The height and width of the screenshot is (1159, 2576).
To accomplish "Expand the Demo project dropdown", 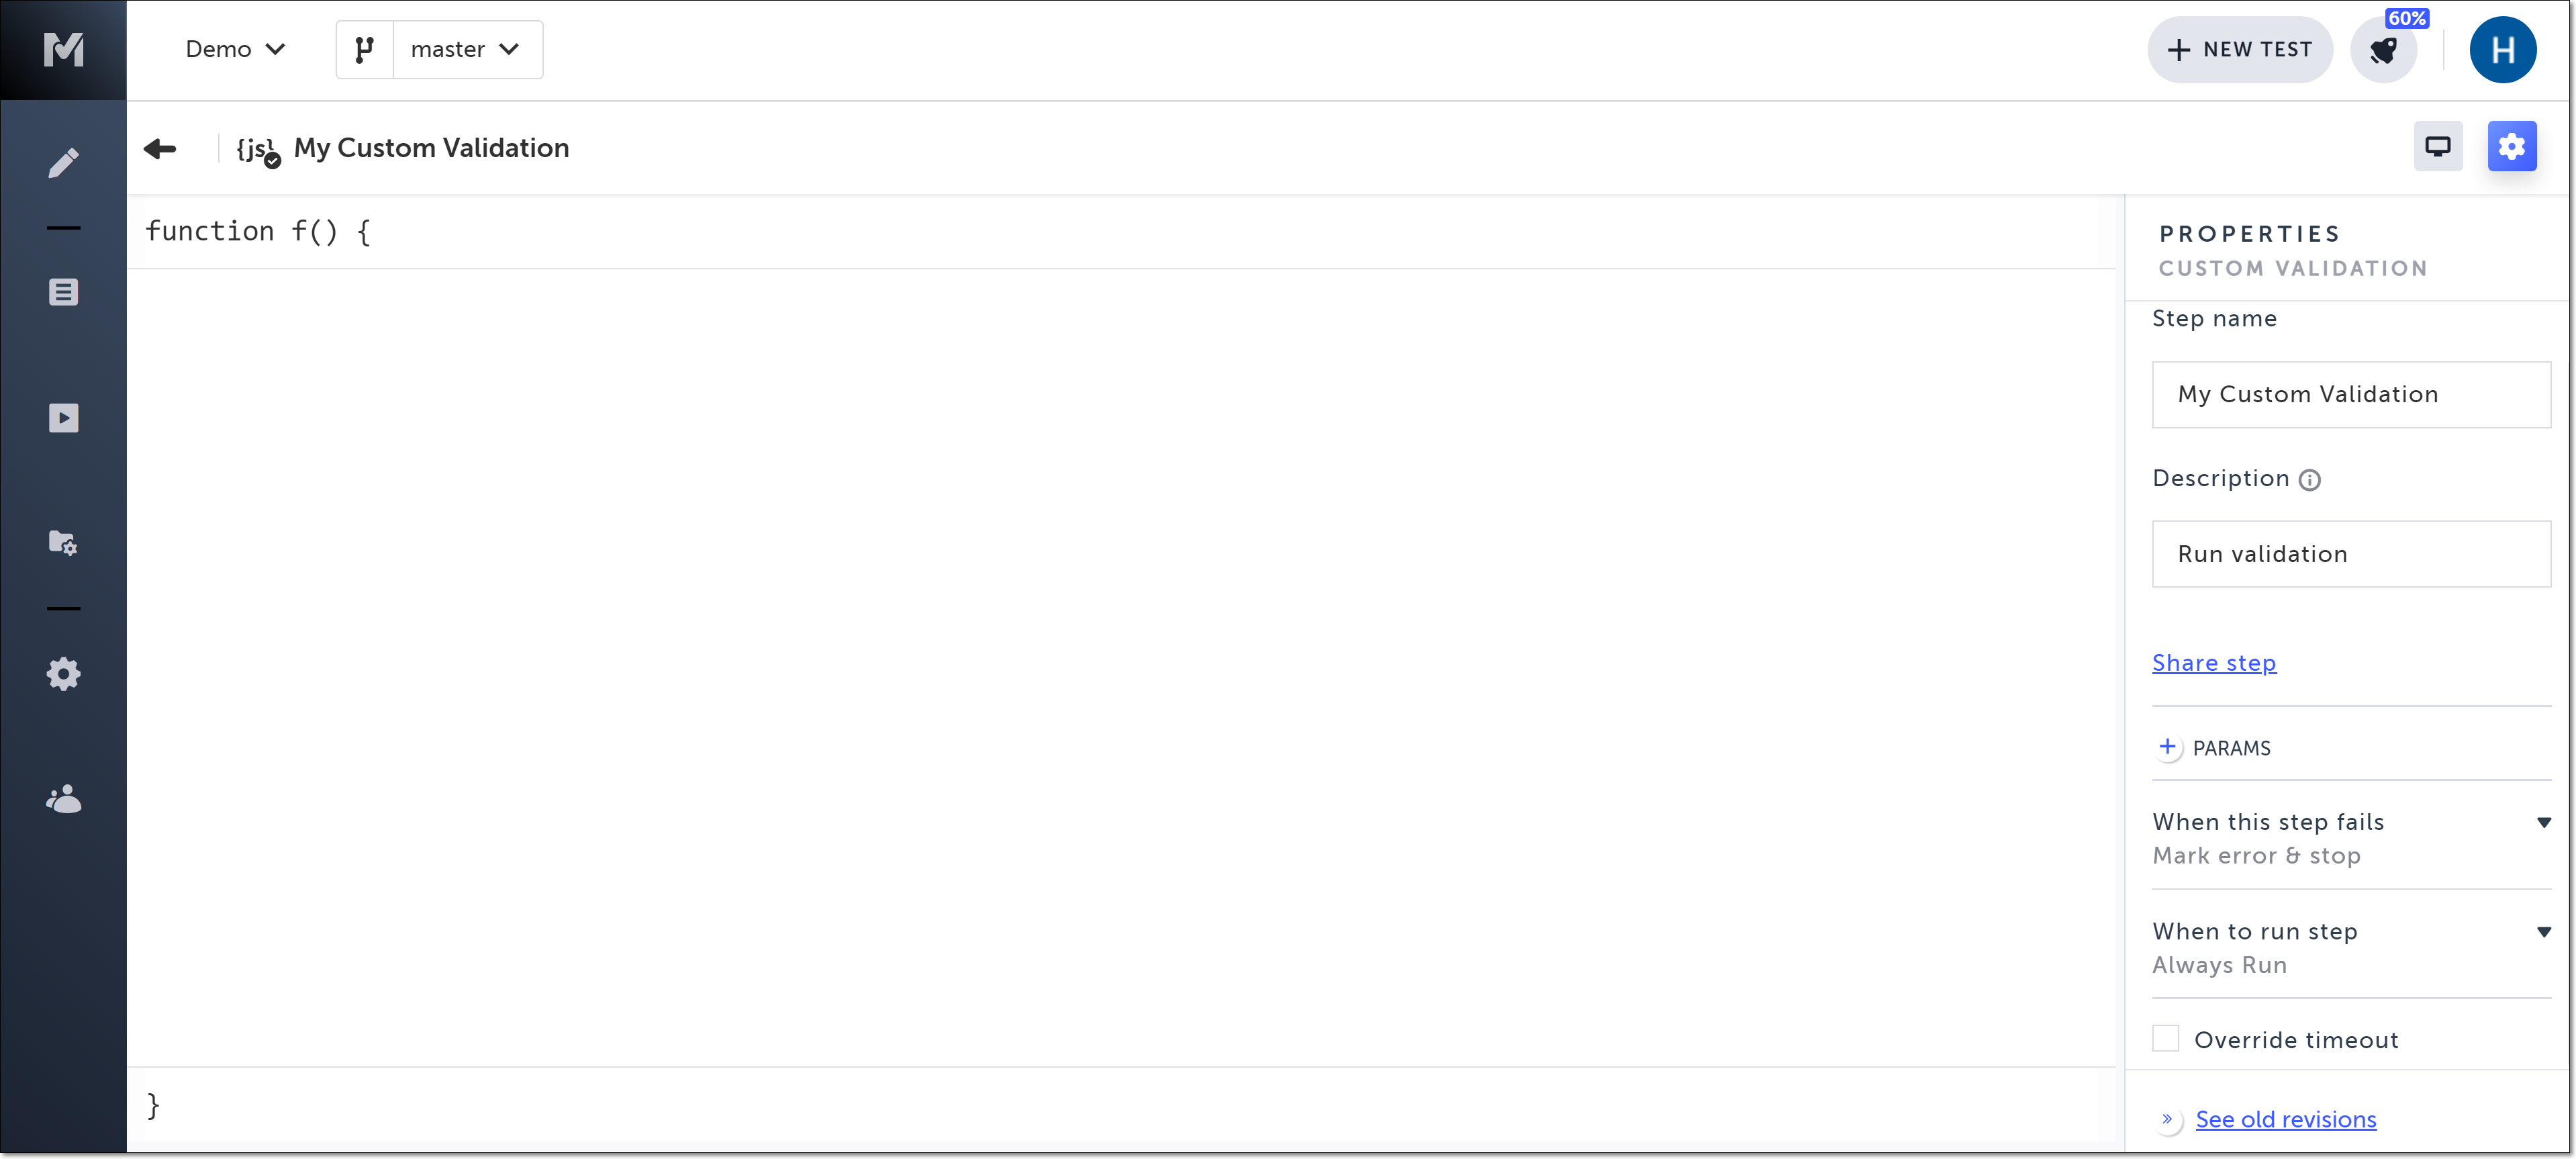I will [235, 49].
